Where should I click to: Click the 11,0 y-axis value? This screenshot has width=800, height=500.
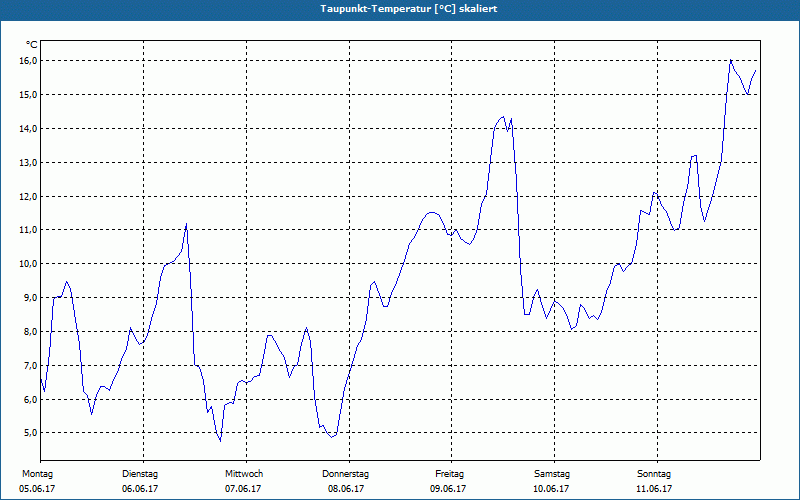point(28,230)
